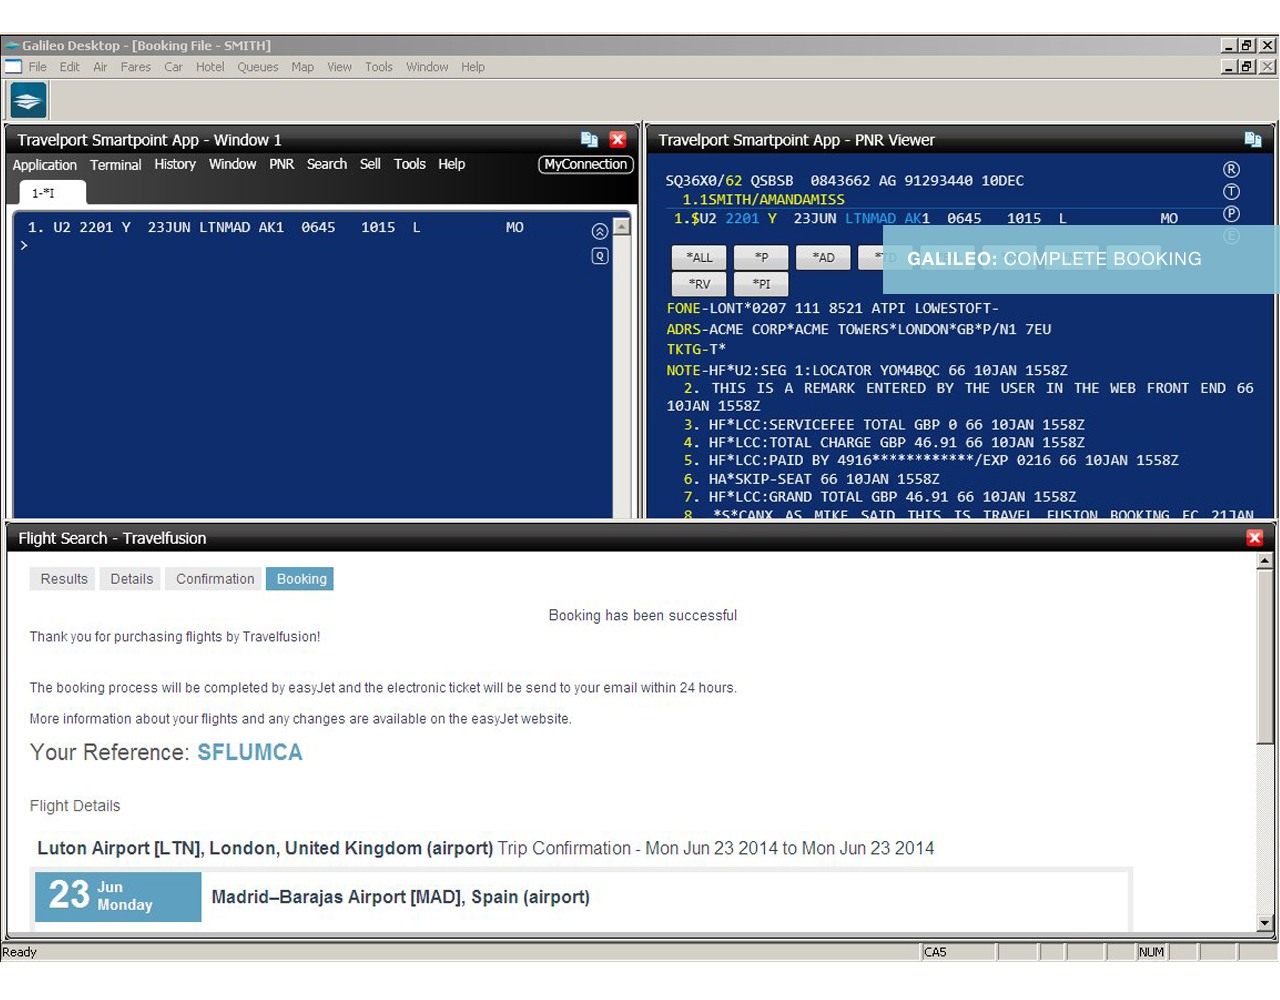Click the HF*LCC:GRAND TOTAL GBP 46.91 remark
The width and height of the screenshot is (1280, 1000).
[880, 497]
